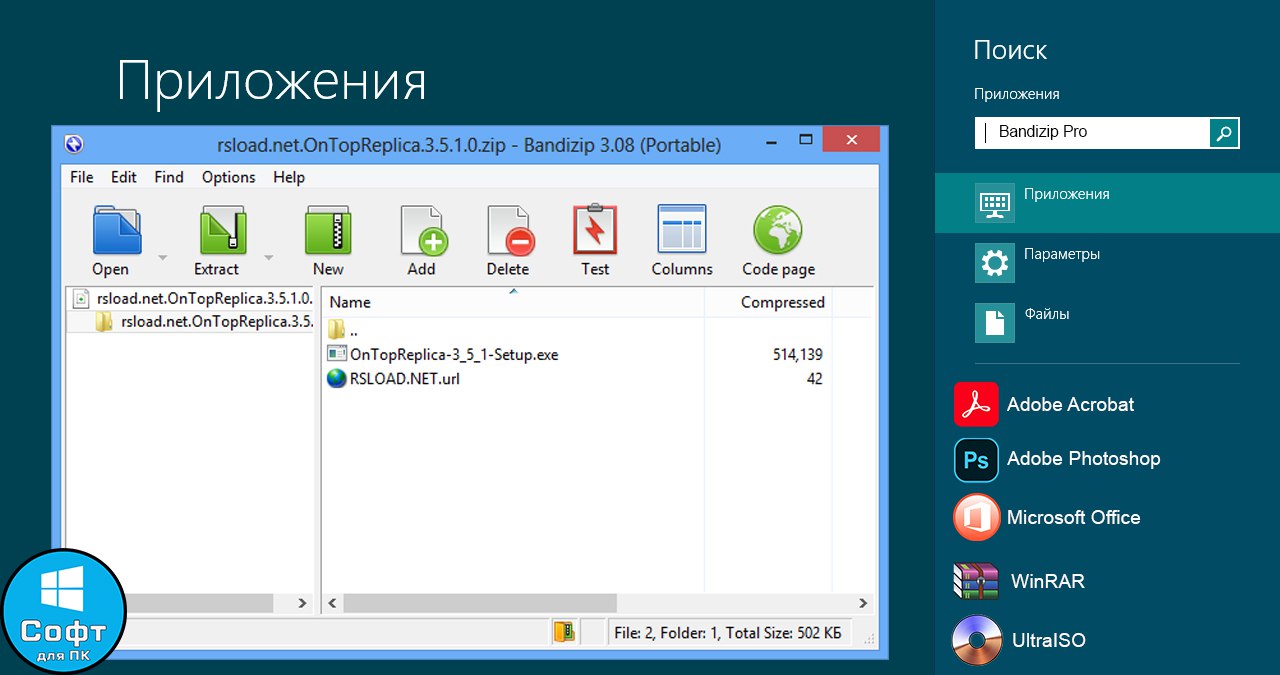Select the Приложения search category
Image resolution: width=1280 pixels, height=675 pixels.
pos(1107,202)
